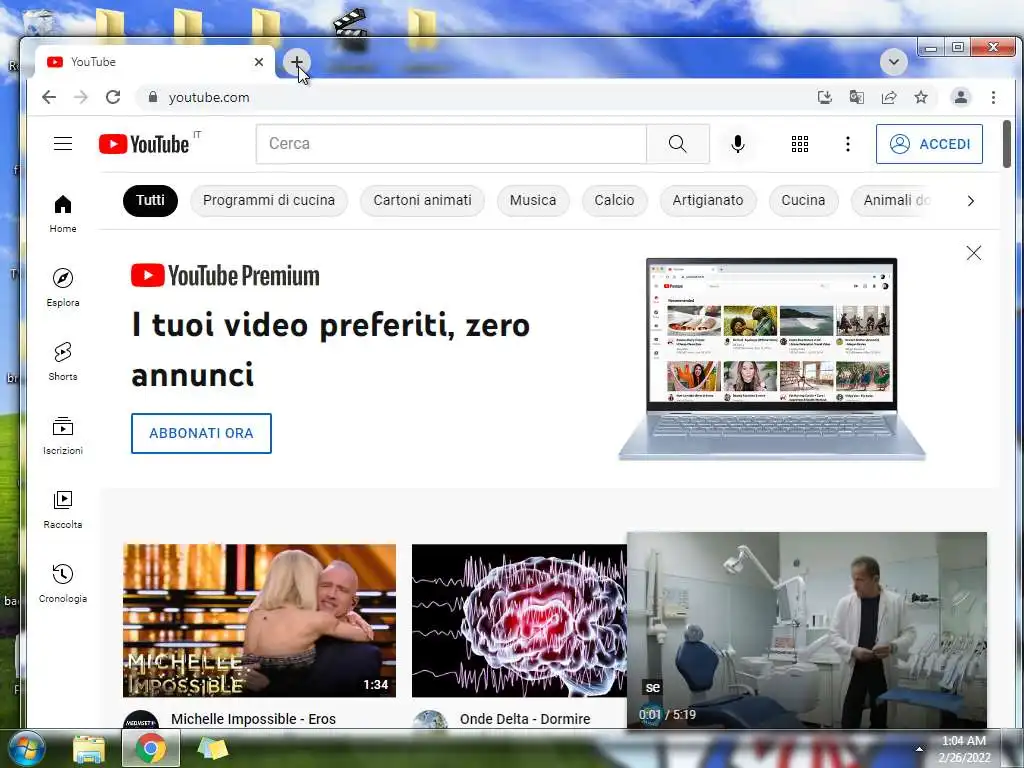Select the Calcio chip

point(614,200)
